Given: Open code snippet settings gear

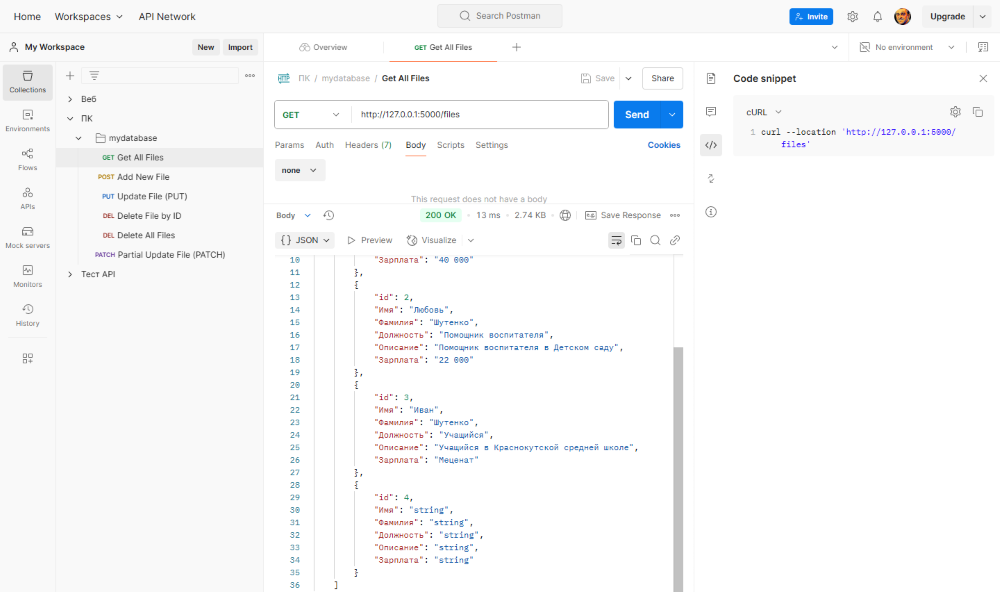Looking at the screenshot, I should point(955,112).
